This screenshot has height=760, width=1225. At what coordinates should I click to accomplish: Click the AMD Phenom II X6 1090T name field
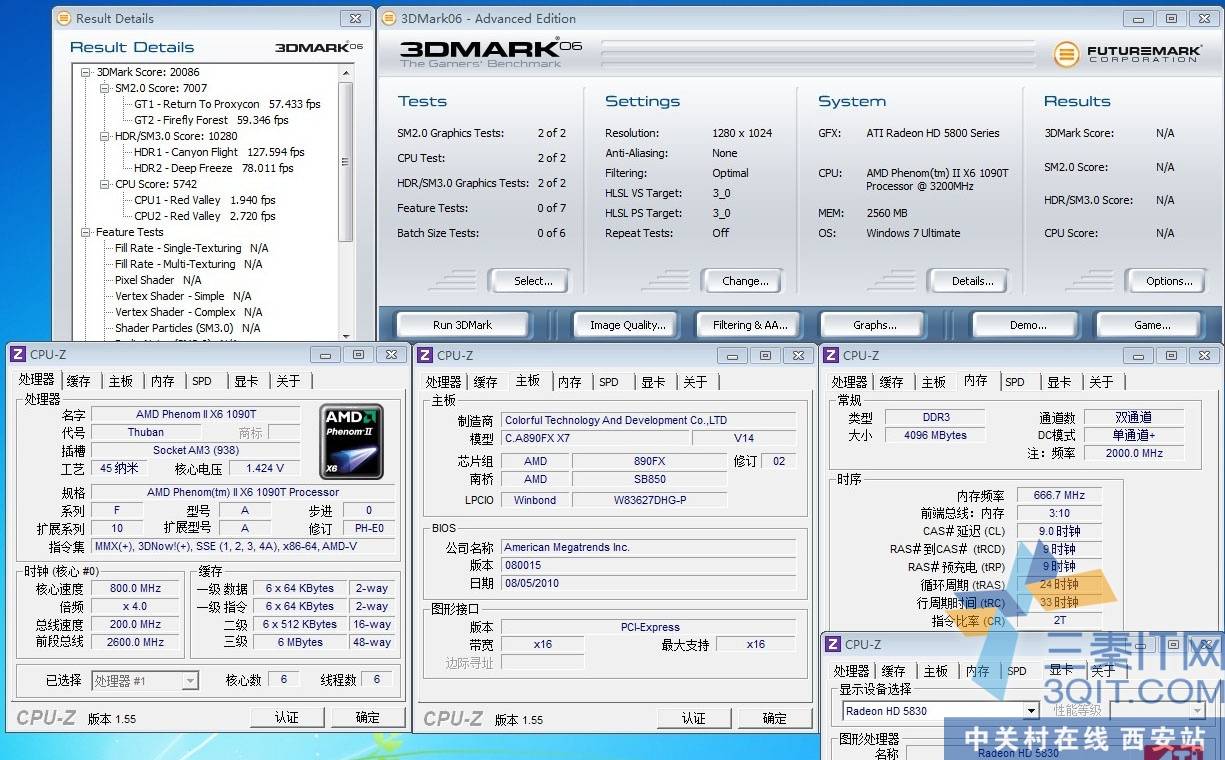(x=196, y=414)
